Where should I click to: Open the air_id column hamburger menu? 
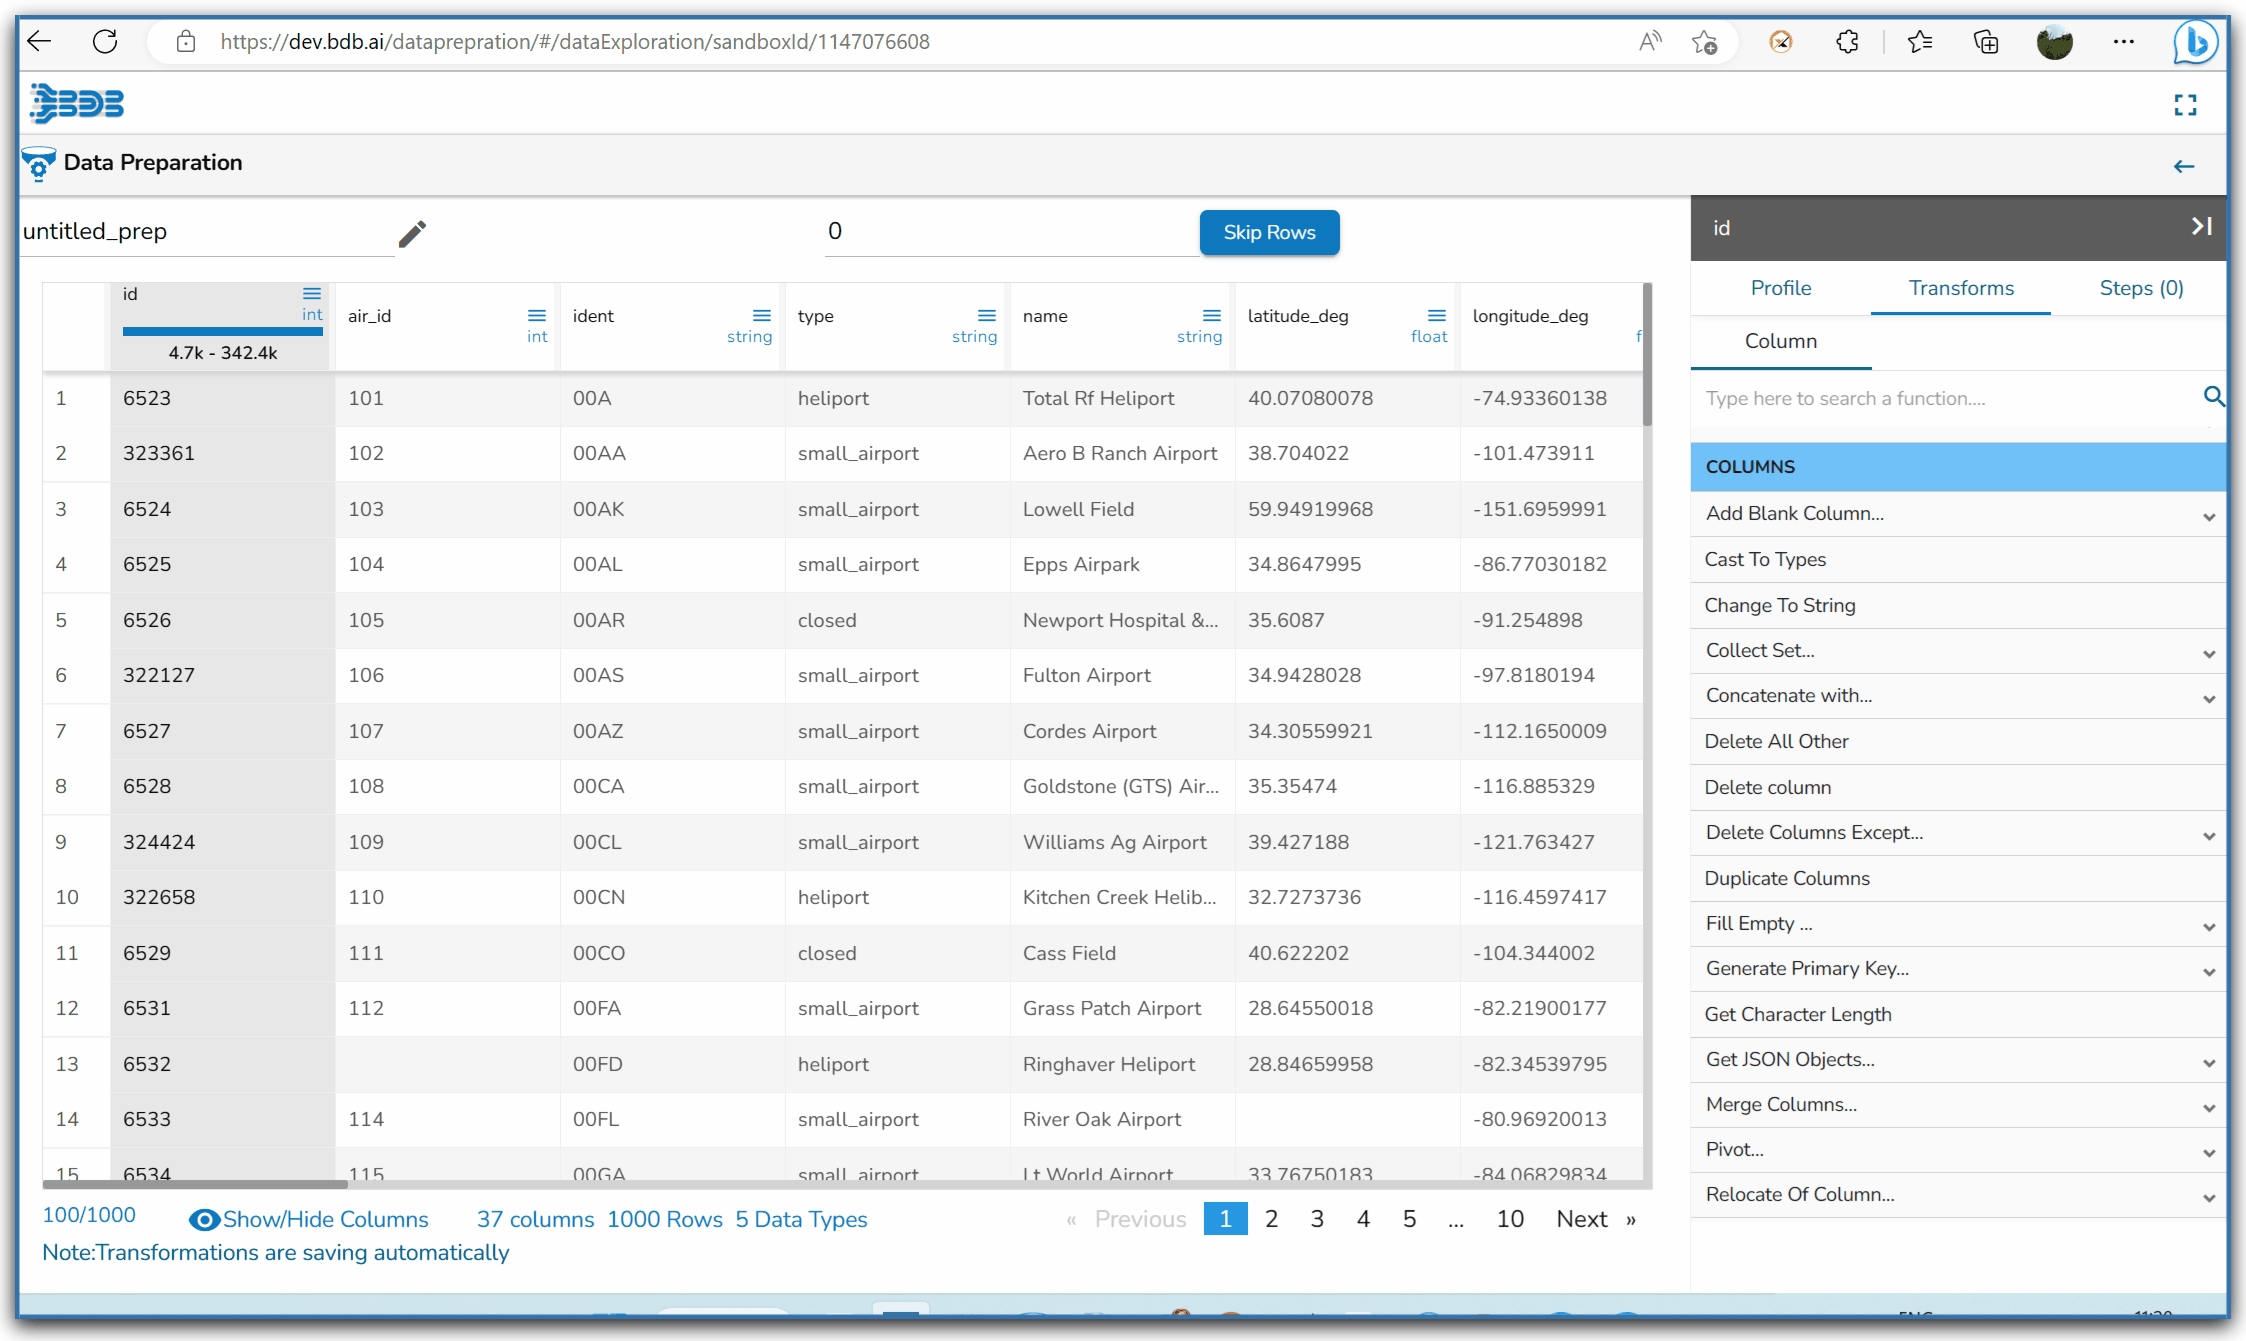point(537,316)
